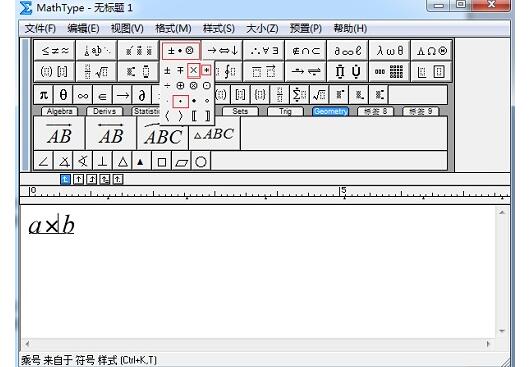
Task: Open the miscellaneous symbols palette (∂∞ℓ)
Action: [347, 51]
